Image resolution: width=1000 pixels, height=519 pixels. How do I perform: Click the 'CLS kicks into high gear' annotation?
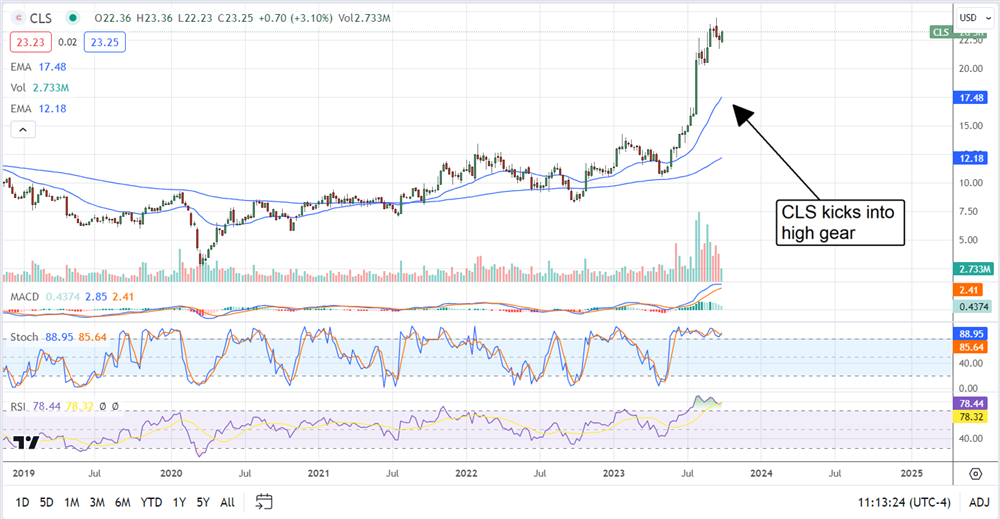pyautogui.click(x=842, y=222)
